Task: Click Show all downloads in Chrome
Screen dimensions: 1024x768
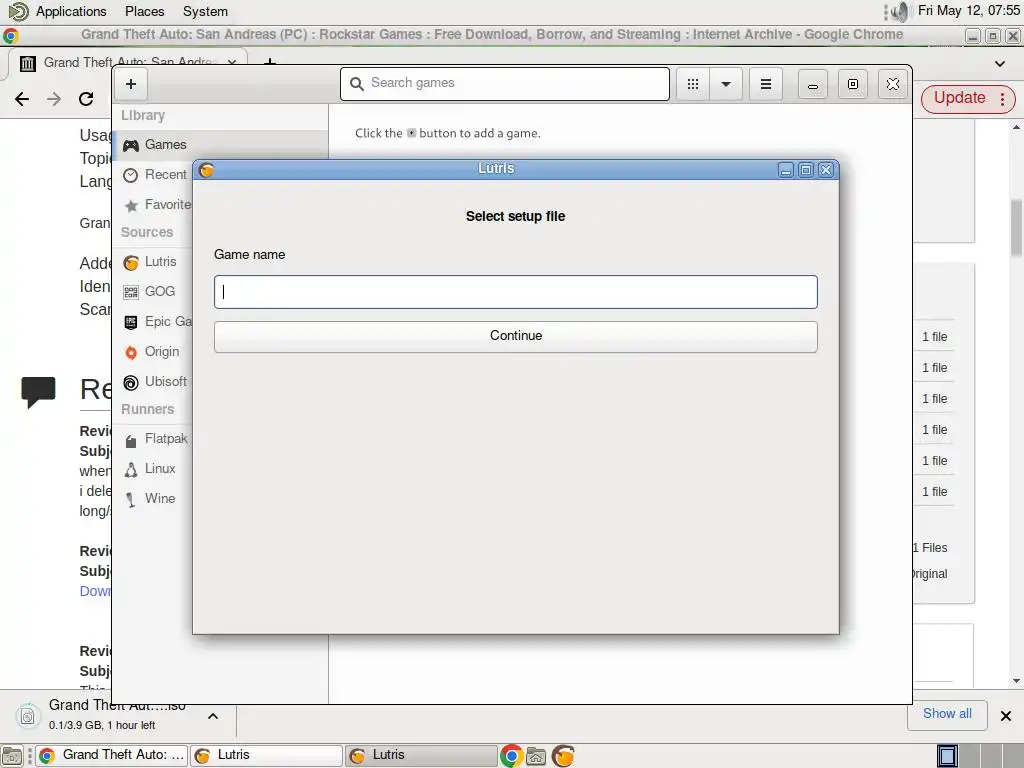Action: point(946,714)
